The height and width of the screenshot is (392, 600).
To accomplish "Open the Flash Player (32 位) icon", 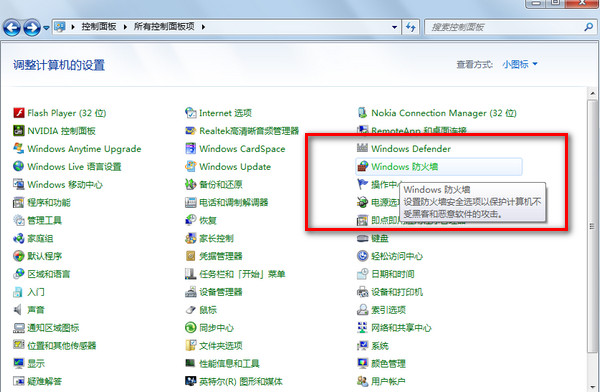I will tap(18, 113).
